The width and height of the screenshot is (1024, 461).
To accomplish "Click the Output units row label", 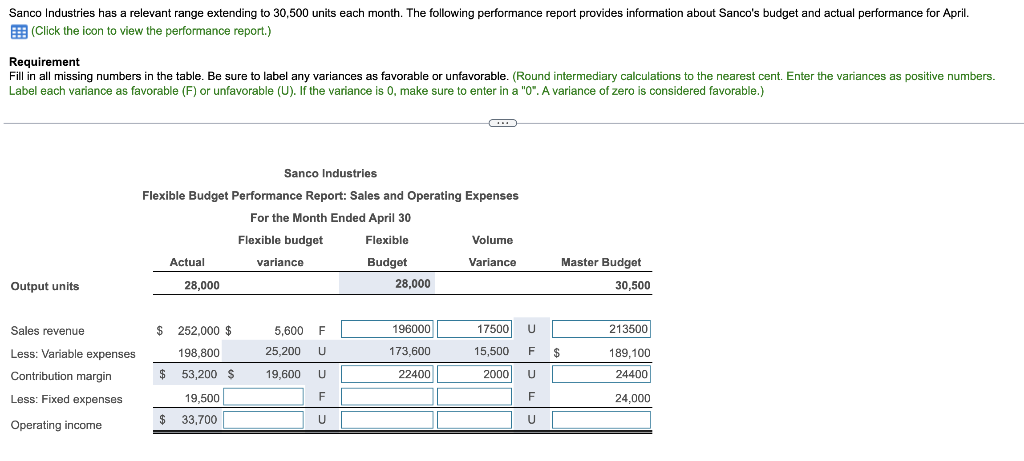I will (x=44, y=286).
